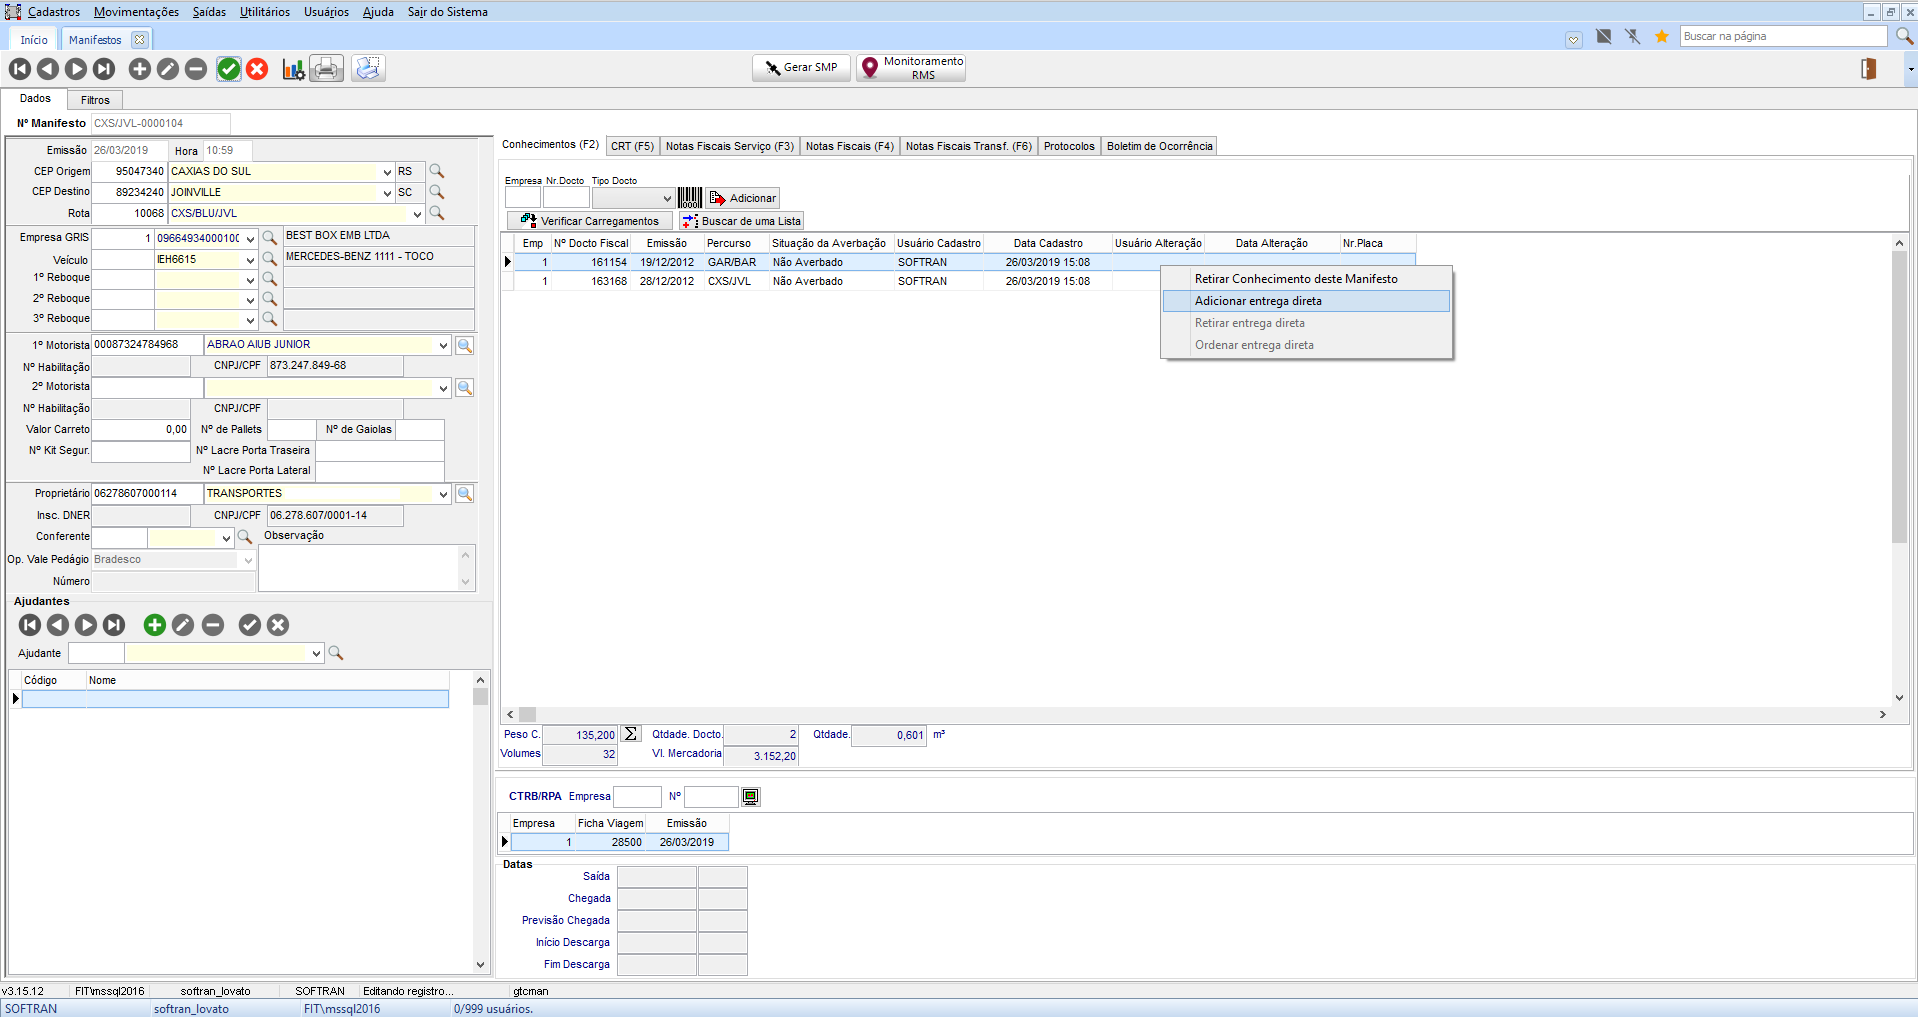Viewport: 1918px width, 1017px height.
Task: Open the Movimentações menu
Action: 137,12
